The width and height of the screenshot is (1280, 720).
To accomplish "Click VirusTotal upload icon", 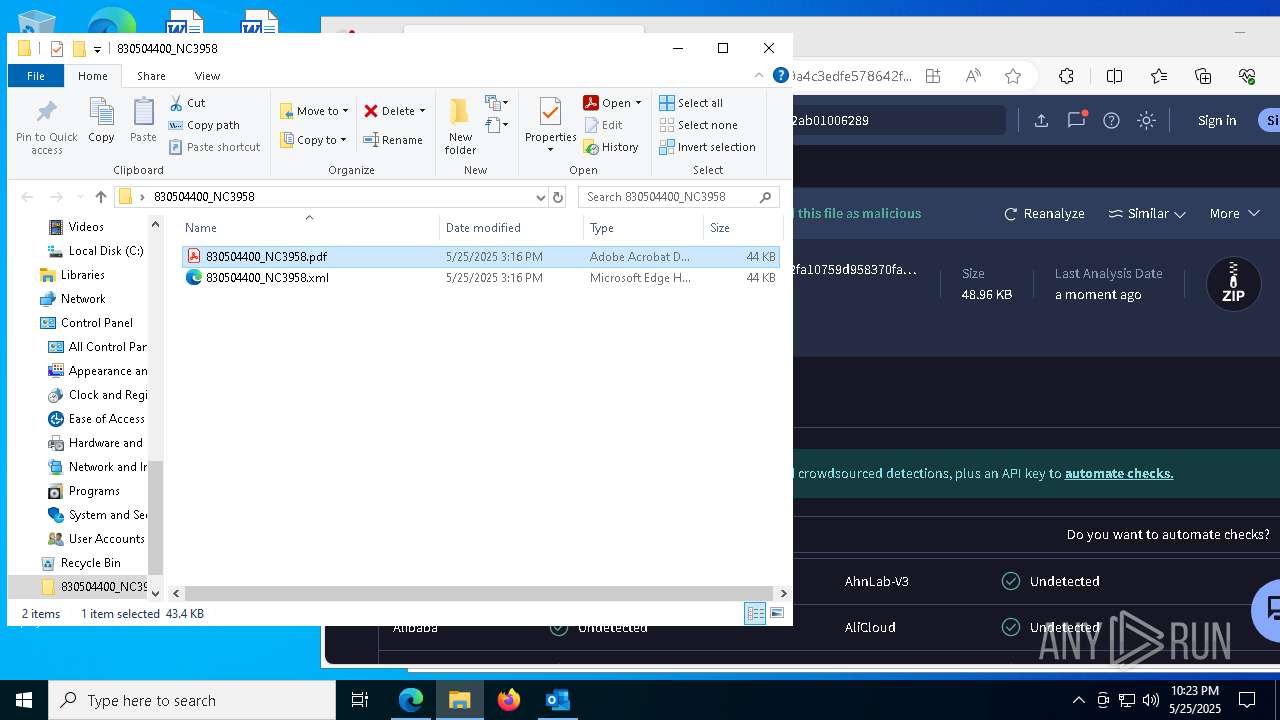I will 1041,120.
